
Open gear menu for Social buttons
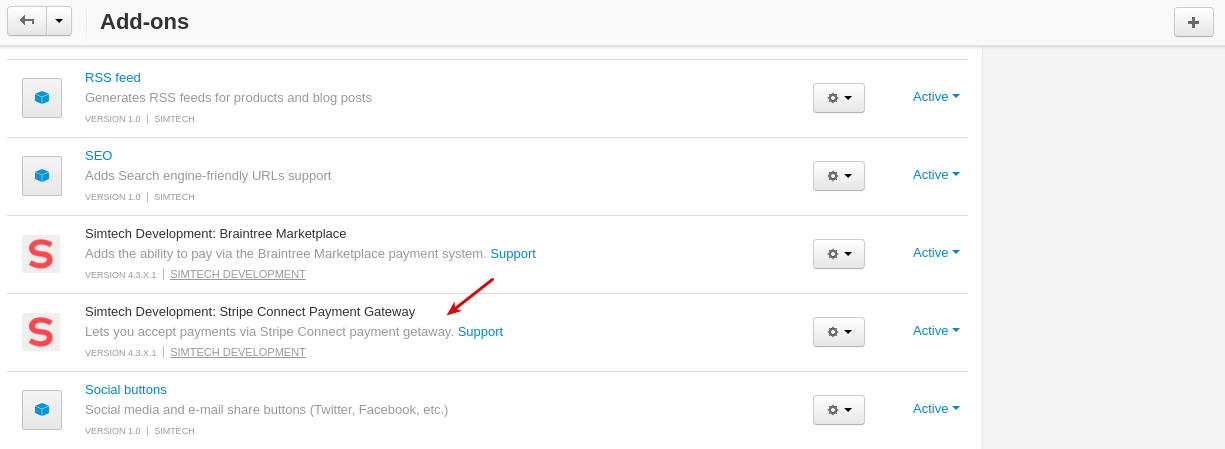839,410
